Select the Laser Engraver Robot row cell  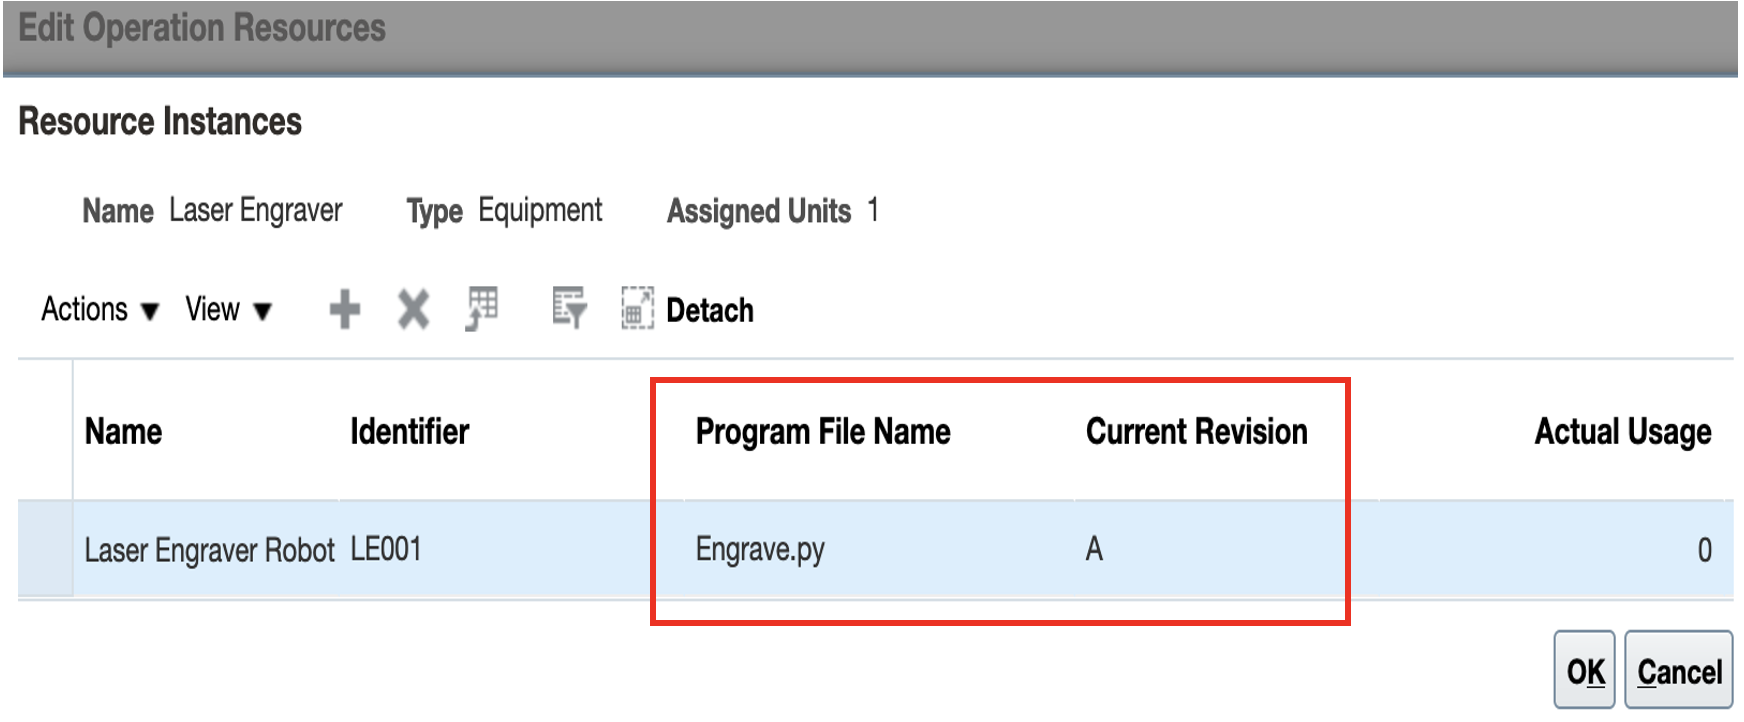pos(209,550)
